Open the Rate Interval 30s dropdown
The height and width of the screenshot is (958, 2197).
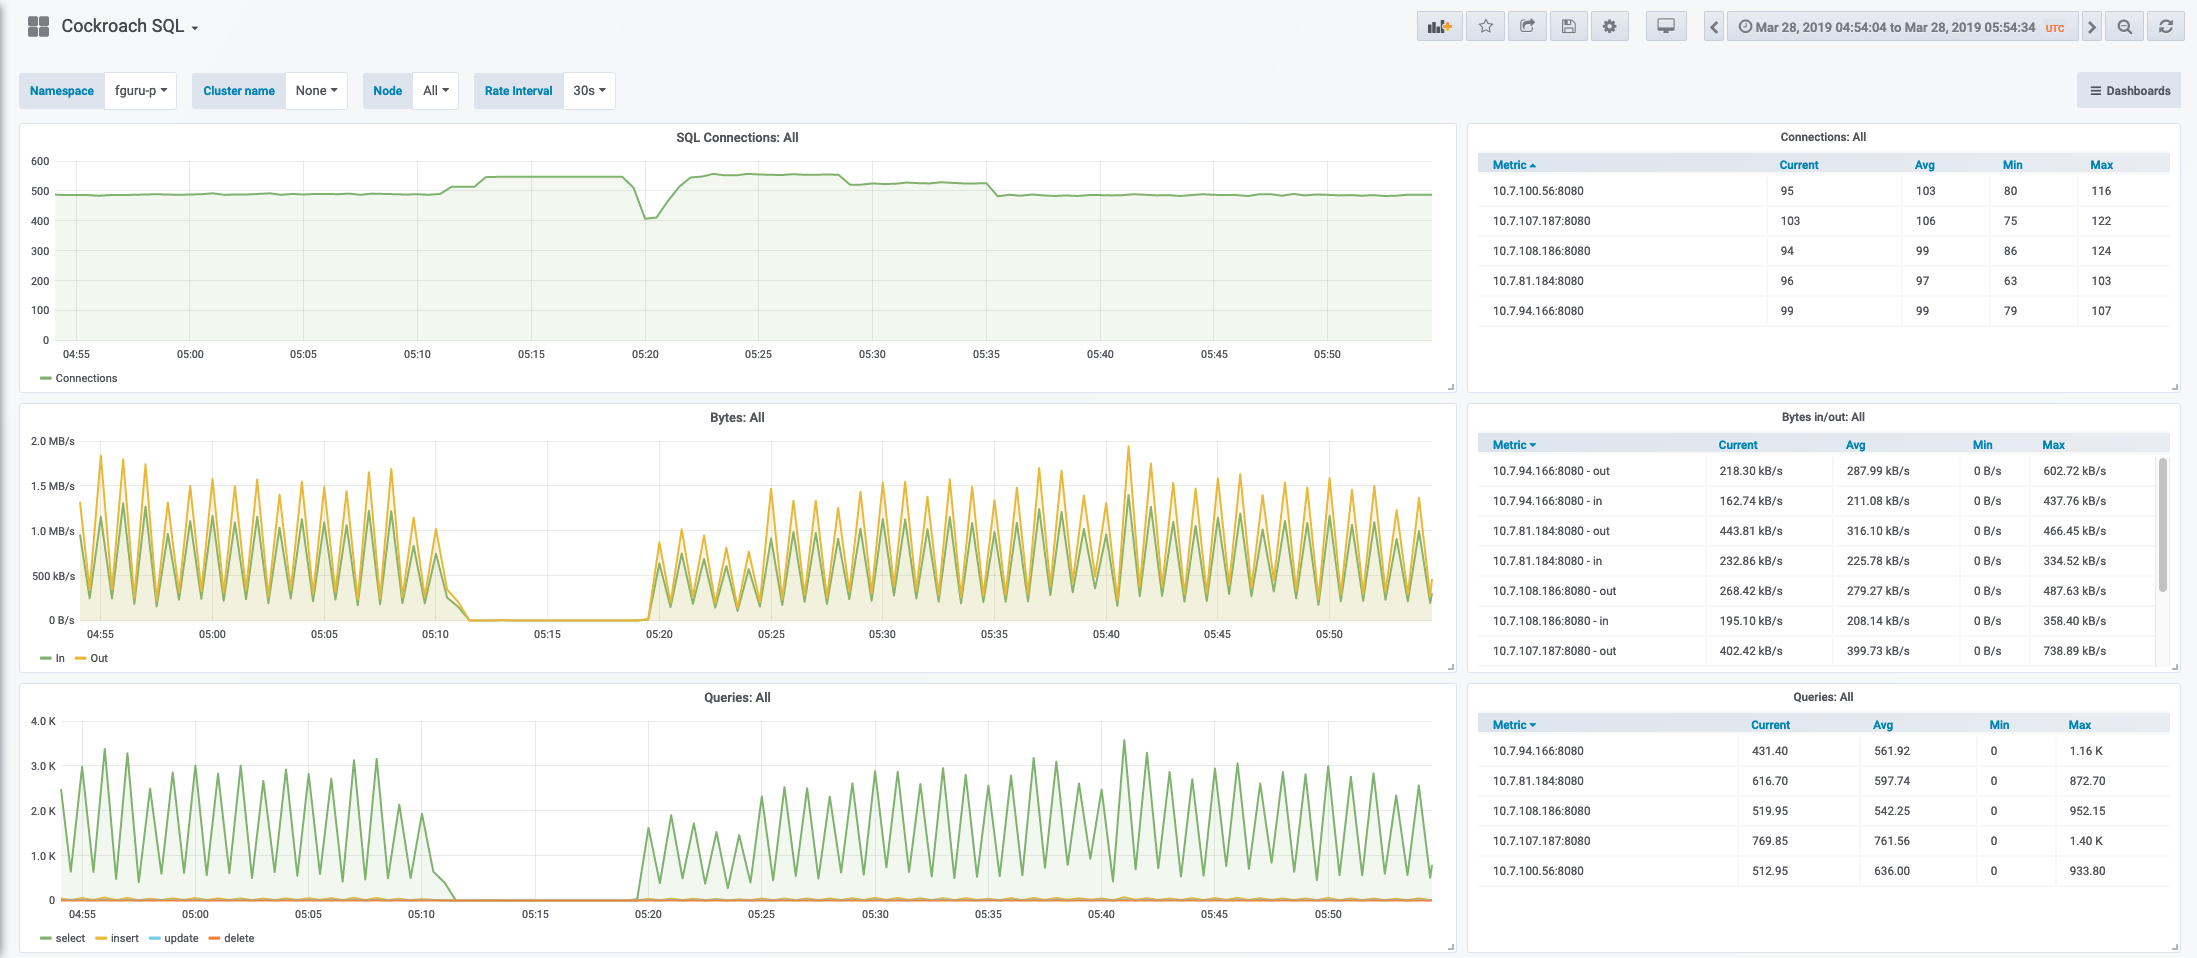point(589,91)
